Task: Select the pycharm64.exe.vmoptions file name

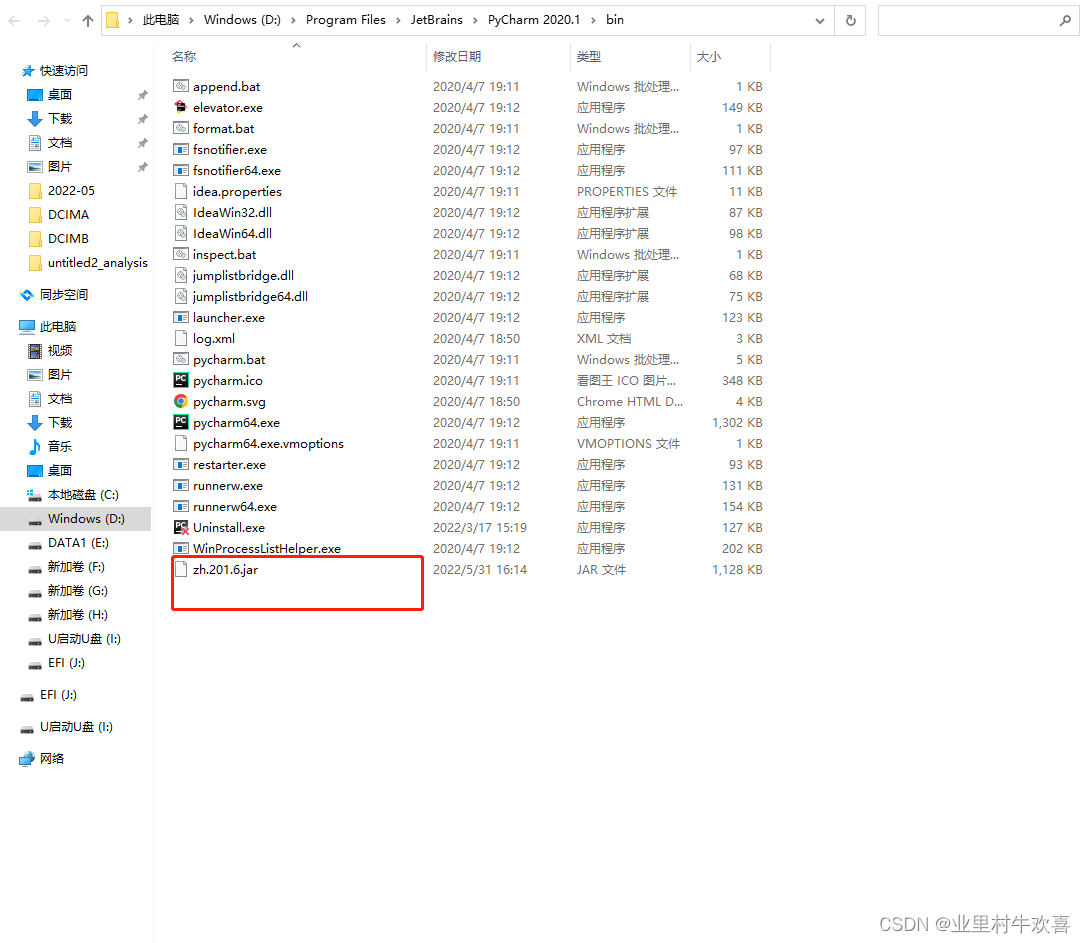Action: tap(269, 444)
